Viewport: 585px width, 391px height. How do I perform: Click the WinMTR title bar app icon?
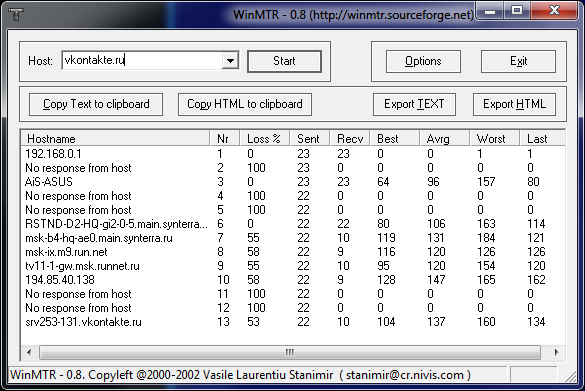(x=16, y=14)
